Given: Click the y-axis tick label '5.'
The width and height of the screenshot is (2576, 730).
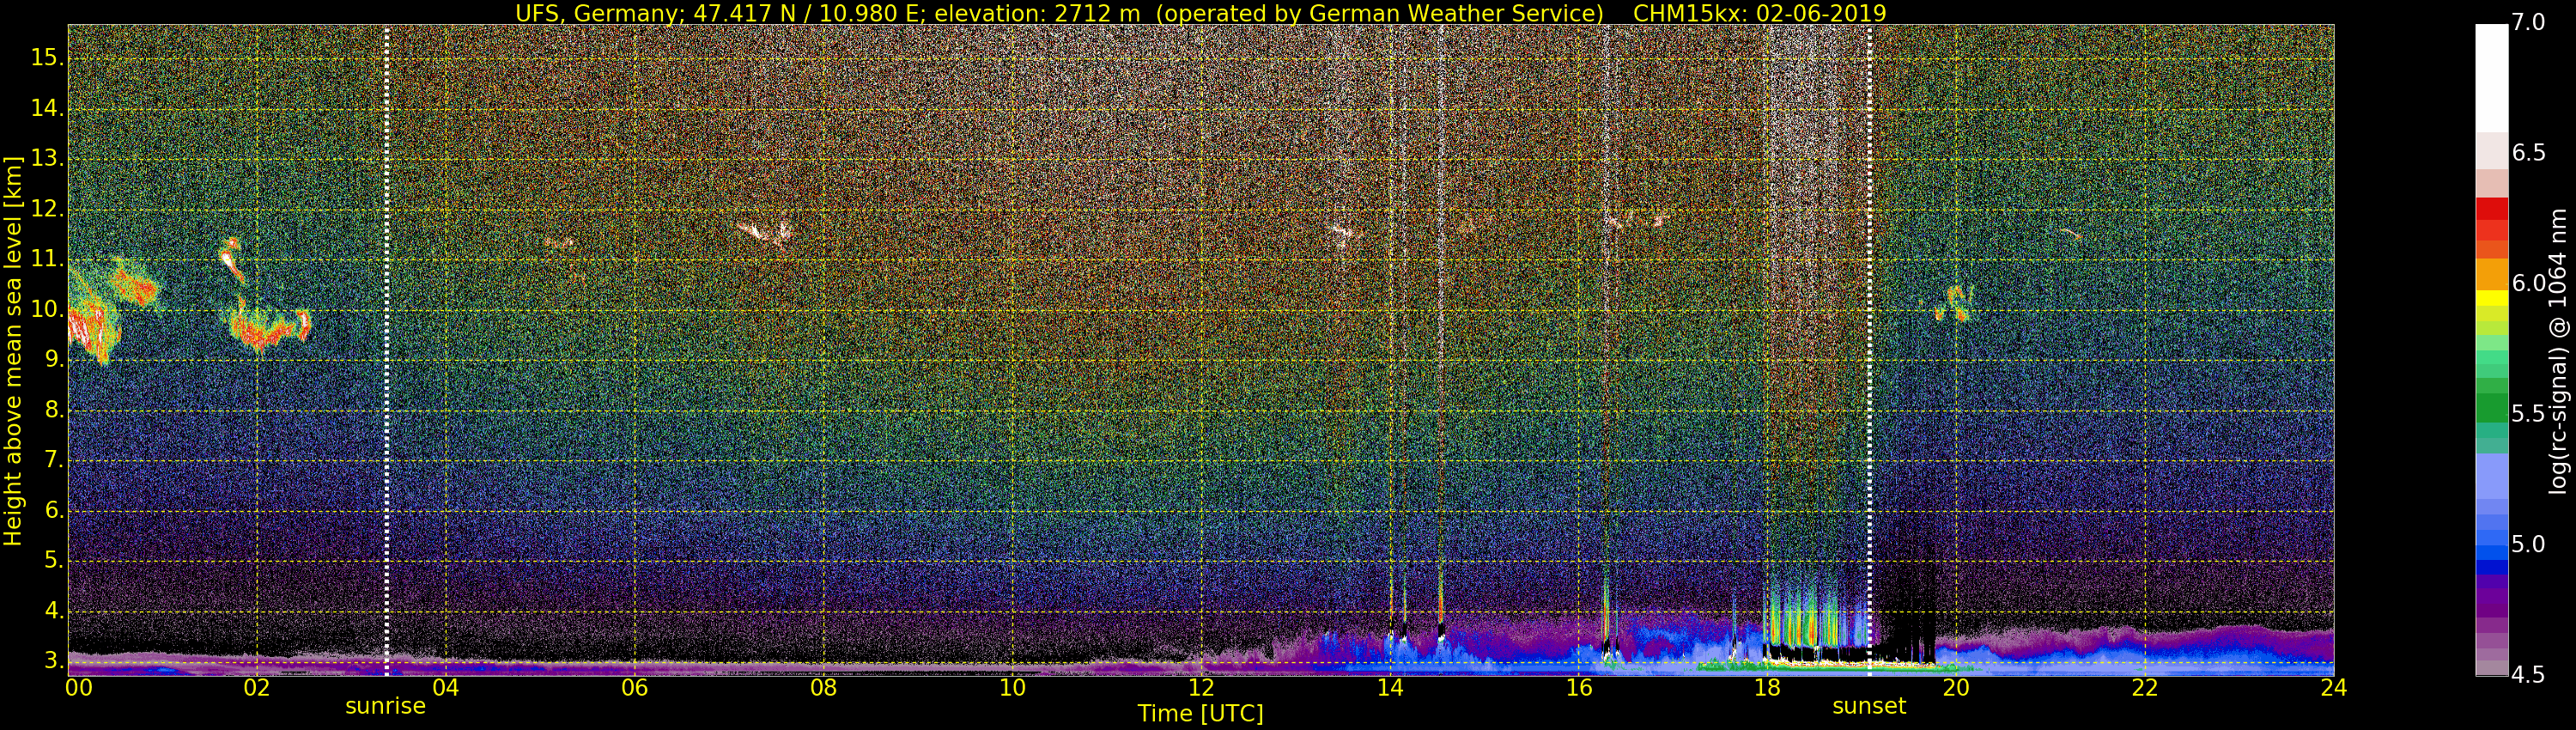Looking at the screenshot, I should click(x=54, y=560).
